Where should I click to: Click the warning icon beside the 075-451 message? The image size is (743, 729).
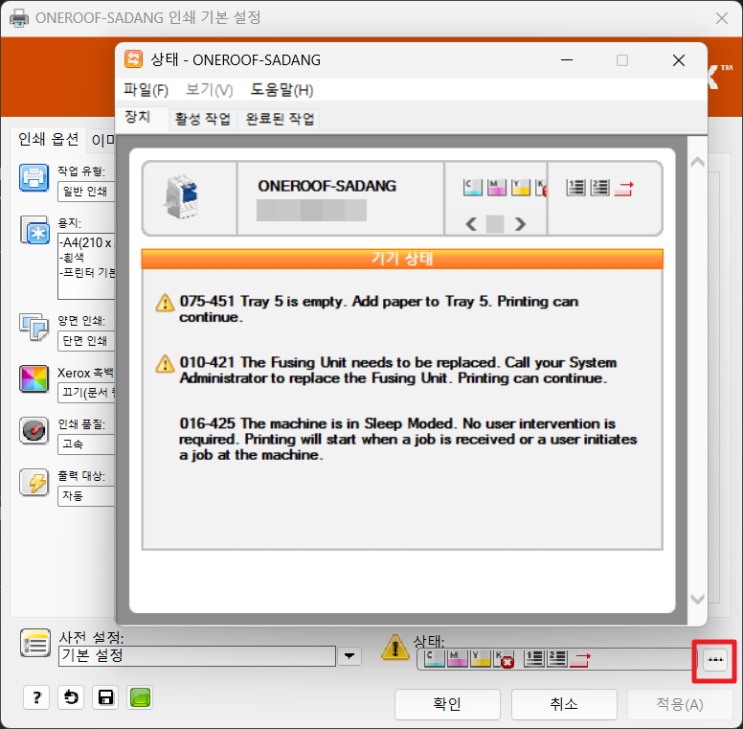pos(165,302)
